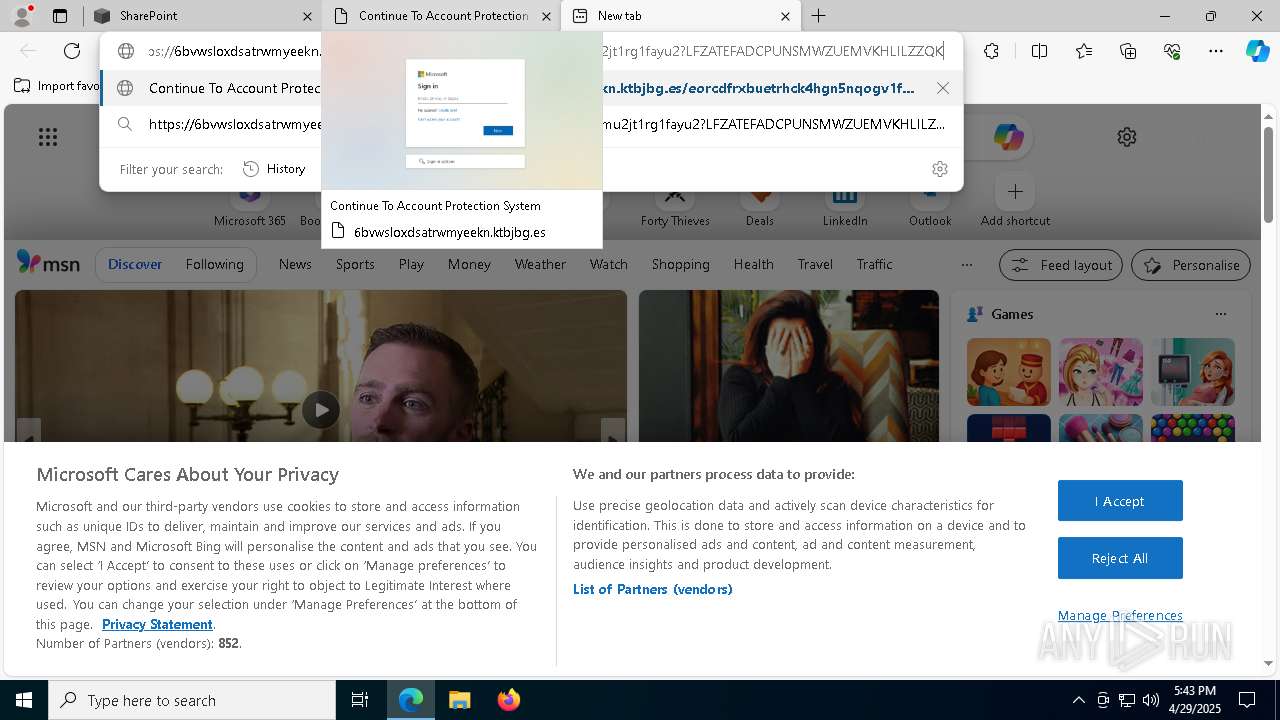Image resolution: width=1280 pixels, height=720 pixels.
Task: Click the Windows Start button
Action: coord(24,700)
